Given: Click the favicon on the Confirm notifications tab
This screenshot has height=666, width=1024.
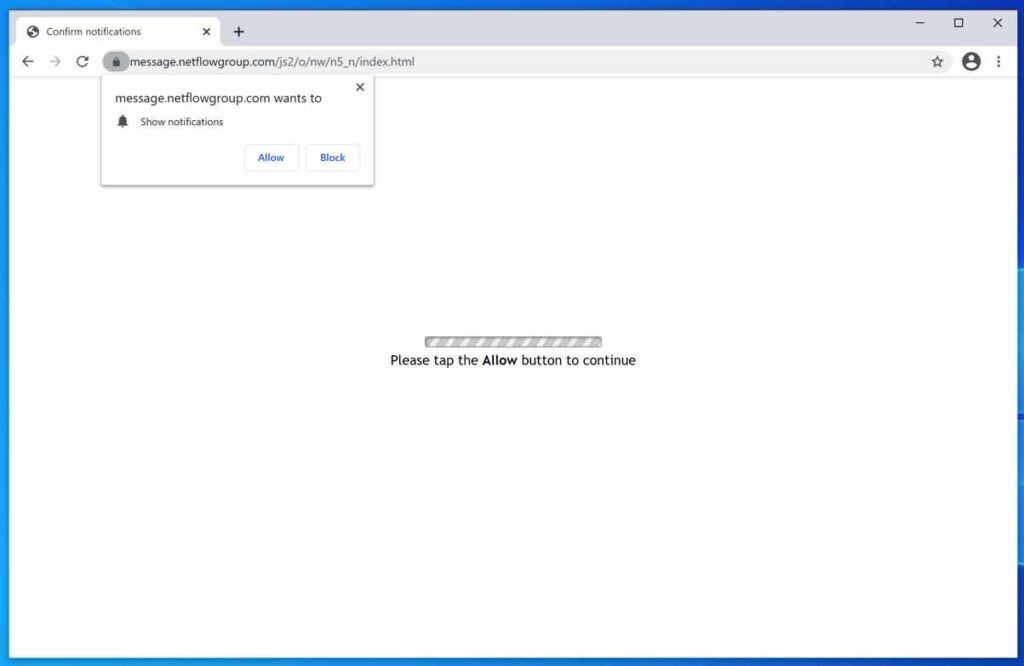Looking at the screenshot, I should pos(33,31).
